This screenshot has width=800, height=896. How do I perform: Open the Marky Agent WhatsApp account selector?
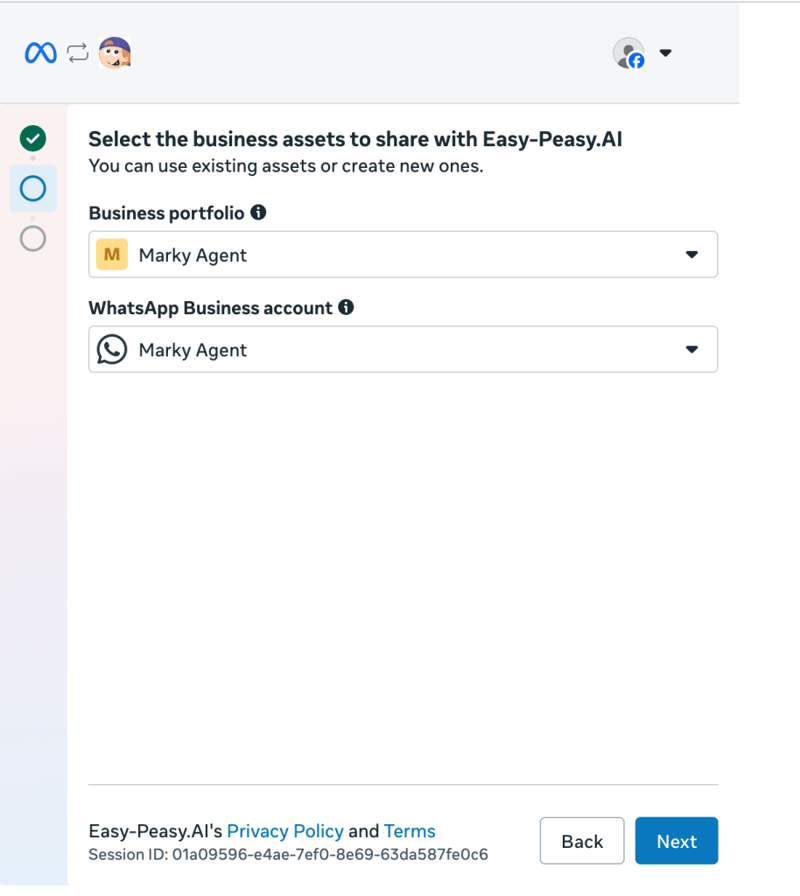[403, 349]
